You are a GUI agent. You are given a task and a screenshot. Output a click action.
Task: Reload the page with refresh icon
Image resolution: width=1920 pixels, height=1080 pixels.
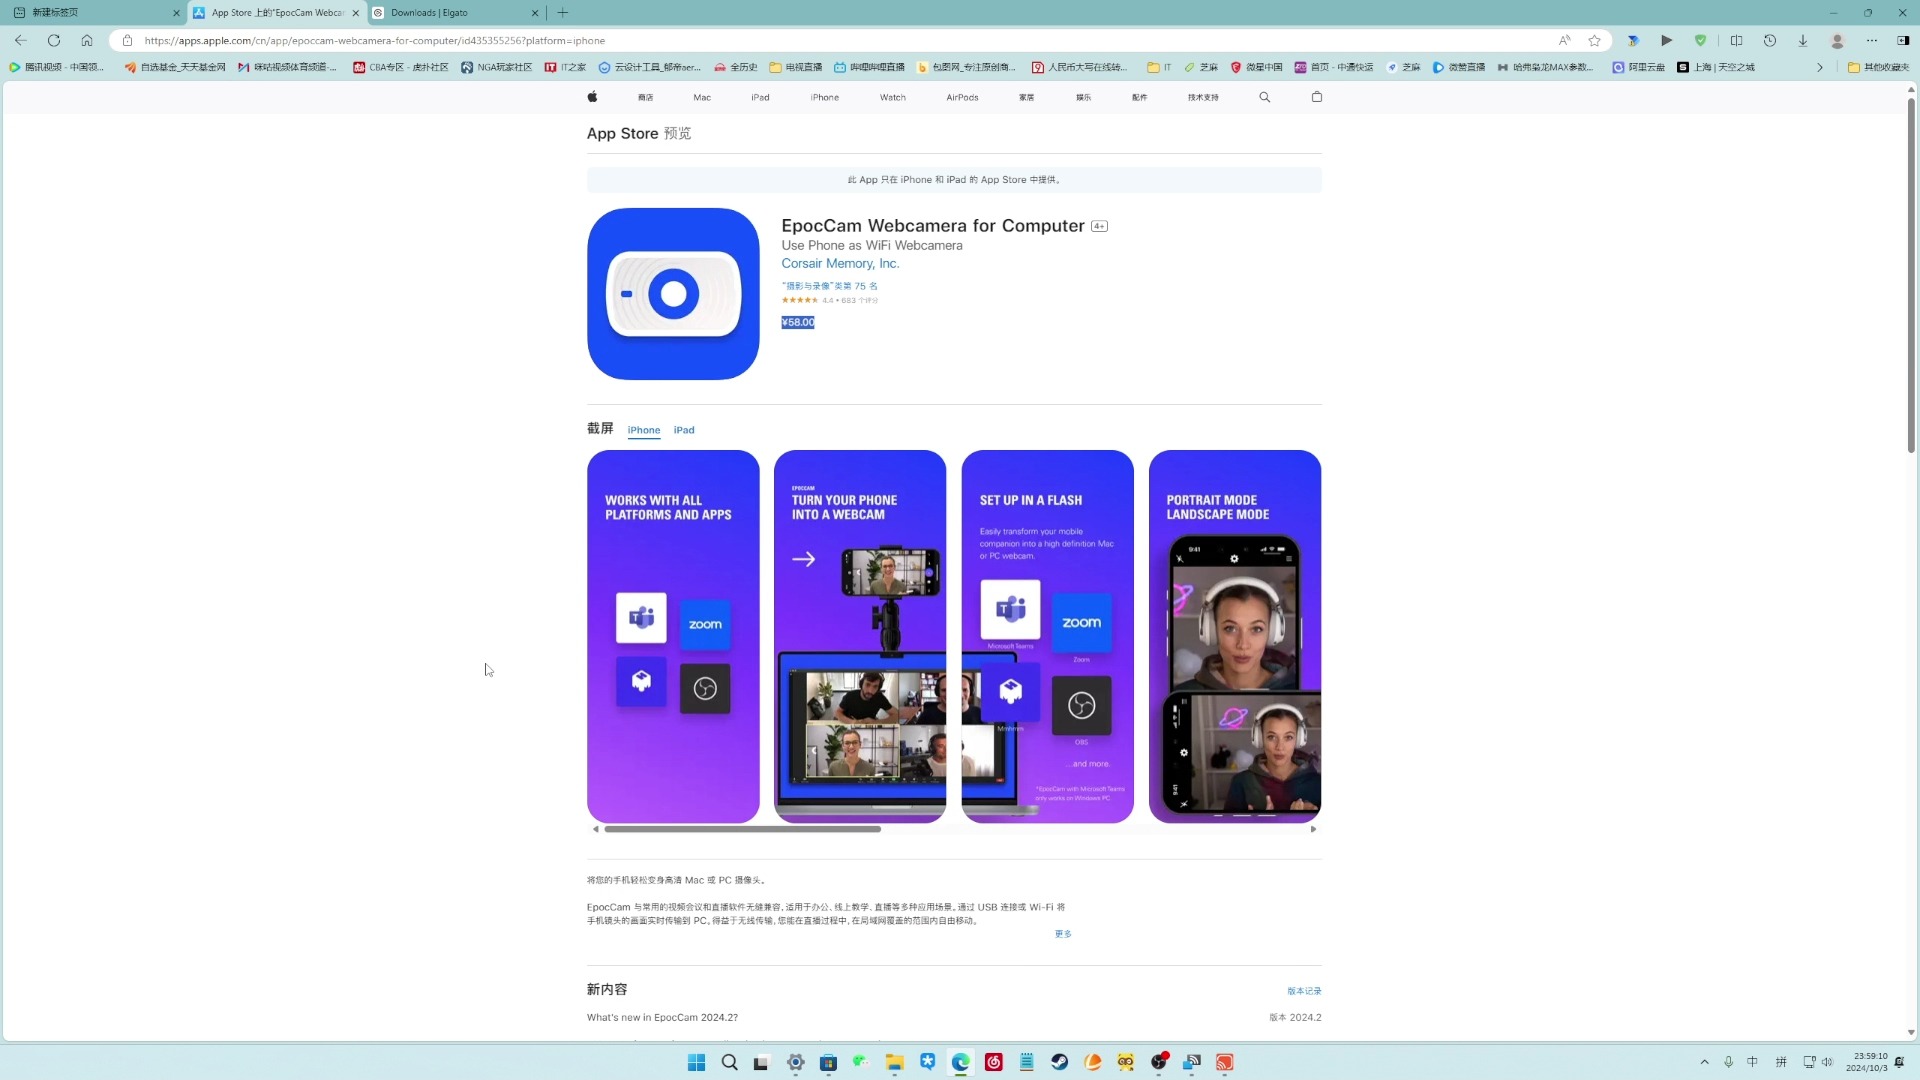point(54,40)
